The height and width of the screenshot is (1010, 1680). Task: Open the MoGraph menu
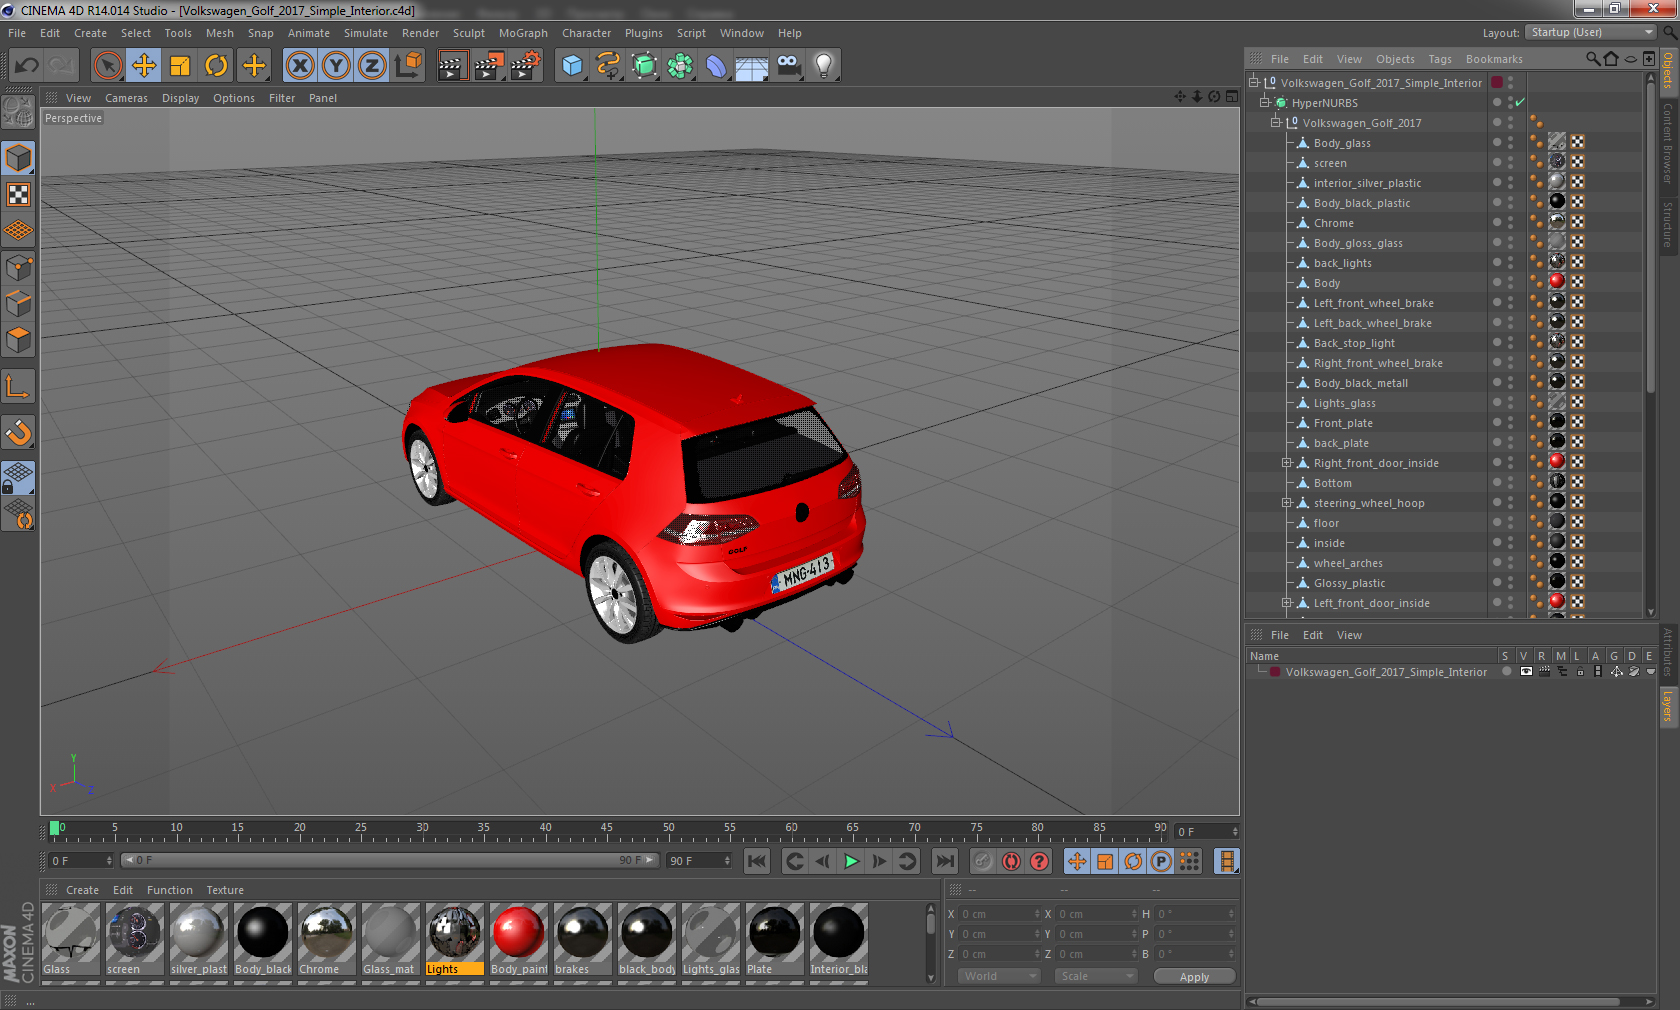523,33
